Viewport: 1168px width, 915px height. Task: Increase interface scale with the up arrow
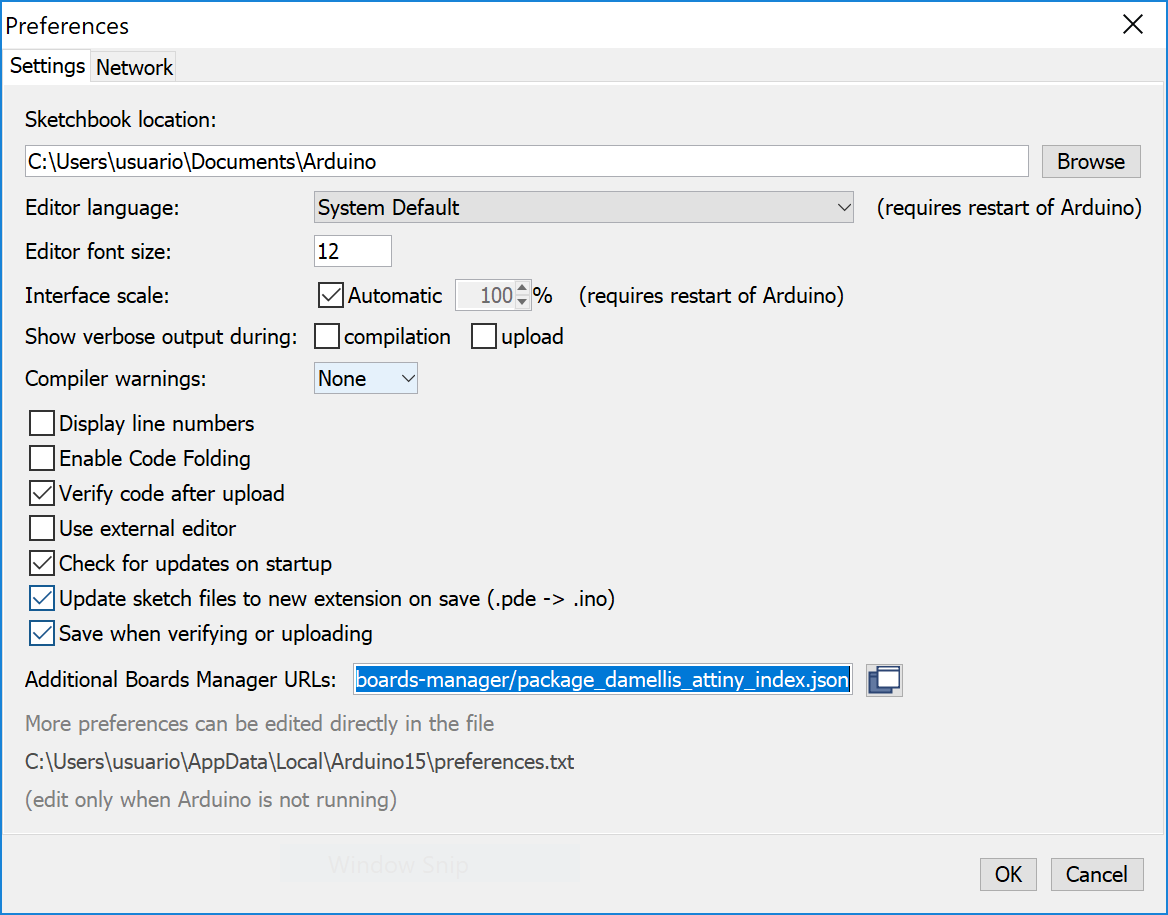pos(522,290)
